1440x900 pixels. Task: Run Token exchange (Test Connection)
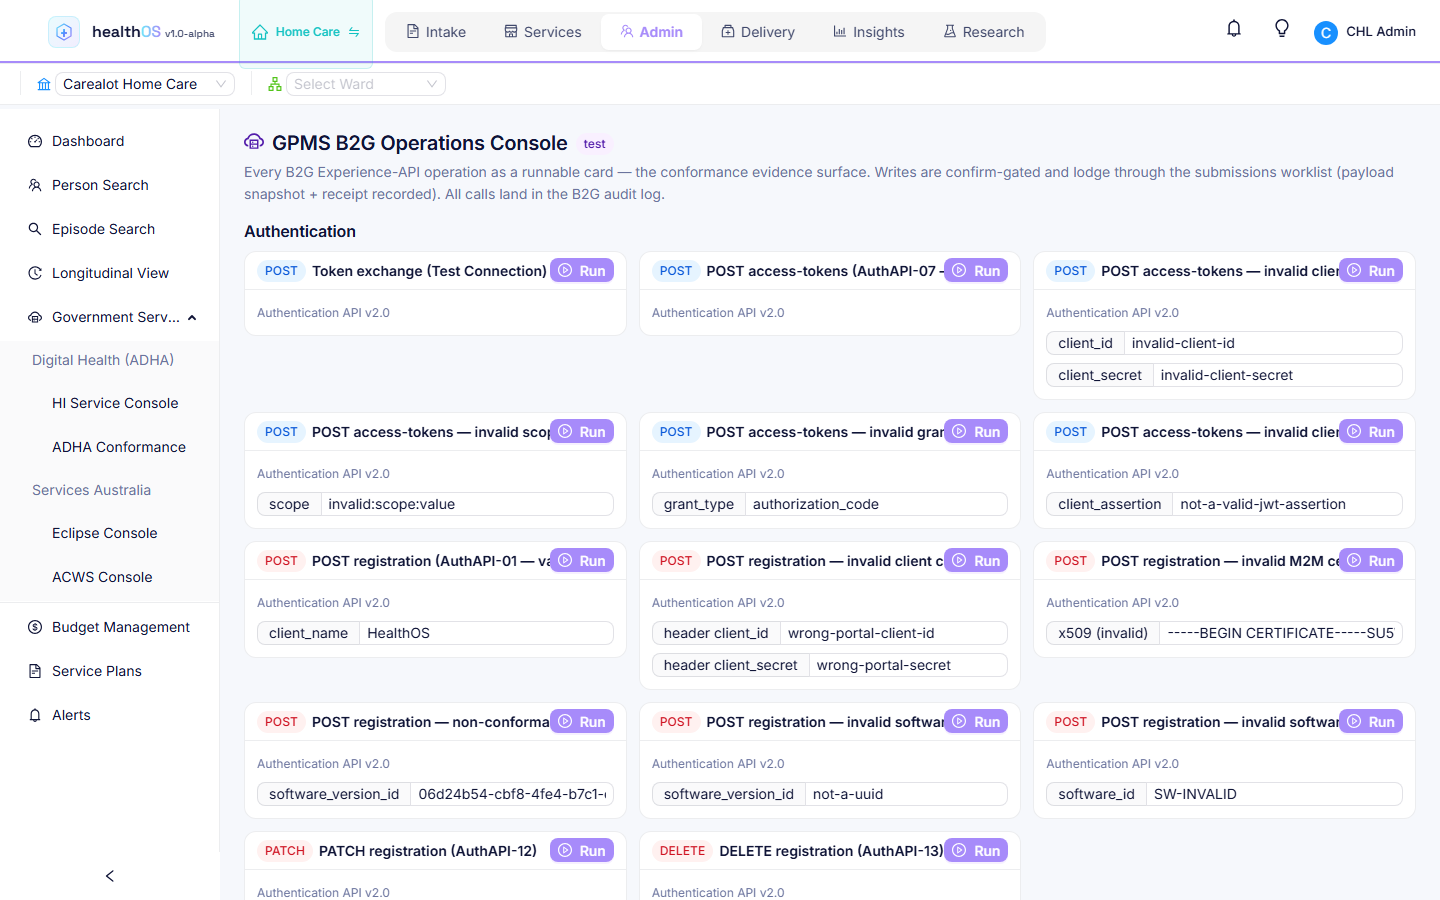pos(582,271)
